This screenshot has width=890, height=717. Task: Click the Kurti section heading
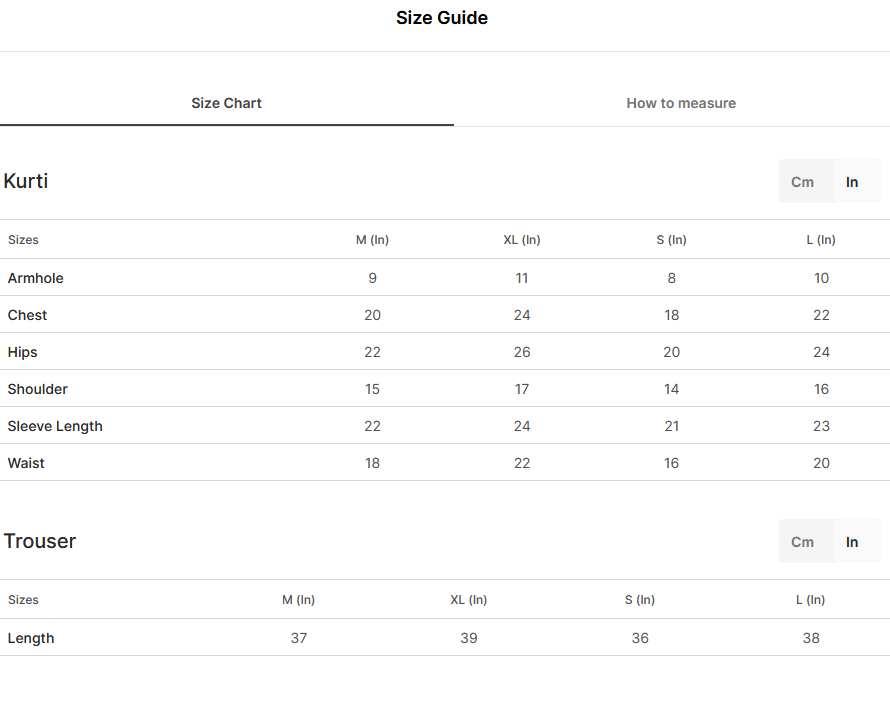(x=26, y=181)
